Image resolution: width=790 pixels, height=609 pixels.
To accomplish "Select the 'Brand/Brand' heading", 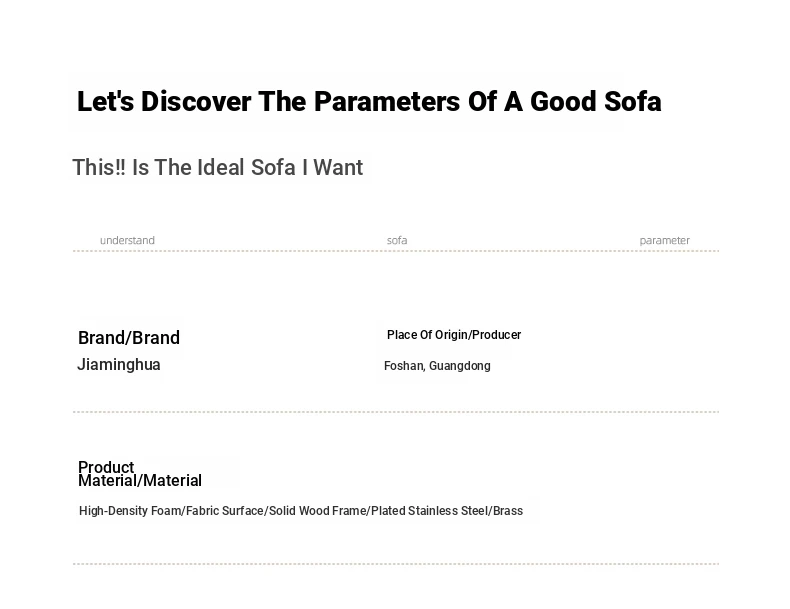I will click(x=129, y=337).
